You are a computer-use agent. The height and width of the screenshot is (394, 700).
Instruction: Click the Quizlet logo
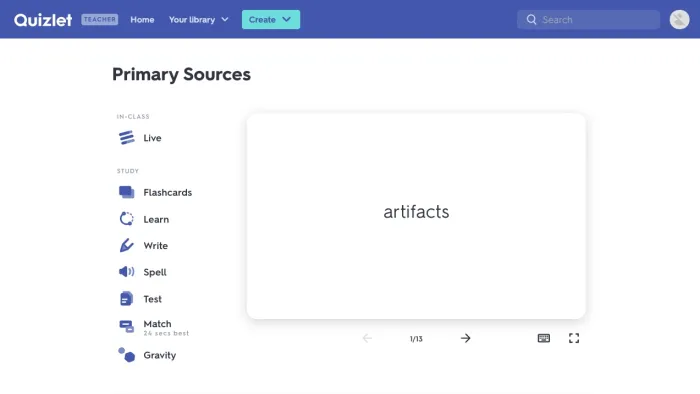(x=43, y=20)
